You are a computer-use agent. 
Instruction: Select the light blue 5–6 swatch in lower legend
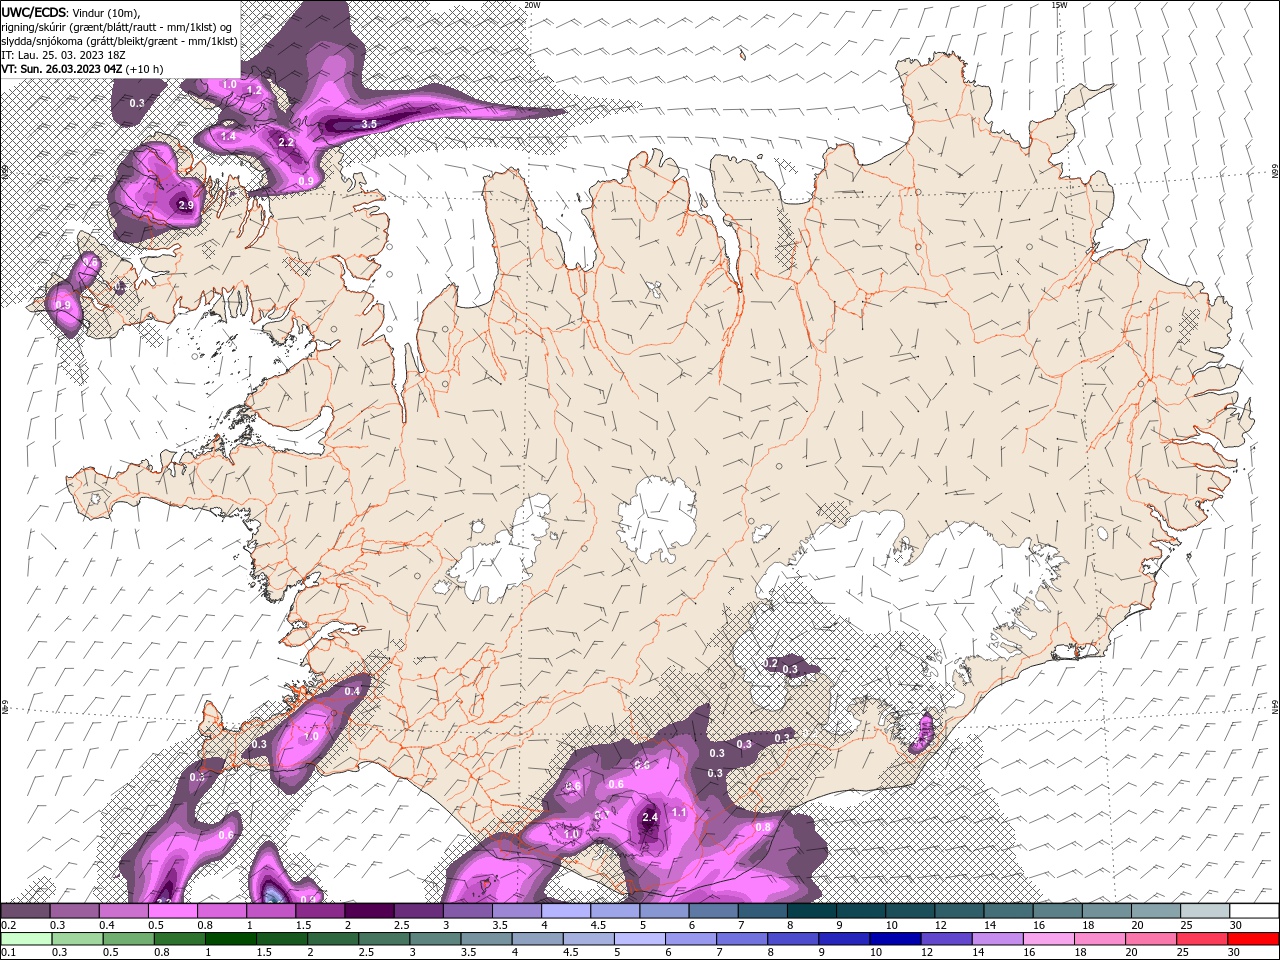point(640,939)
